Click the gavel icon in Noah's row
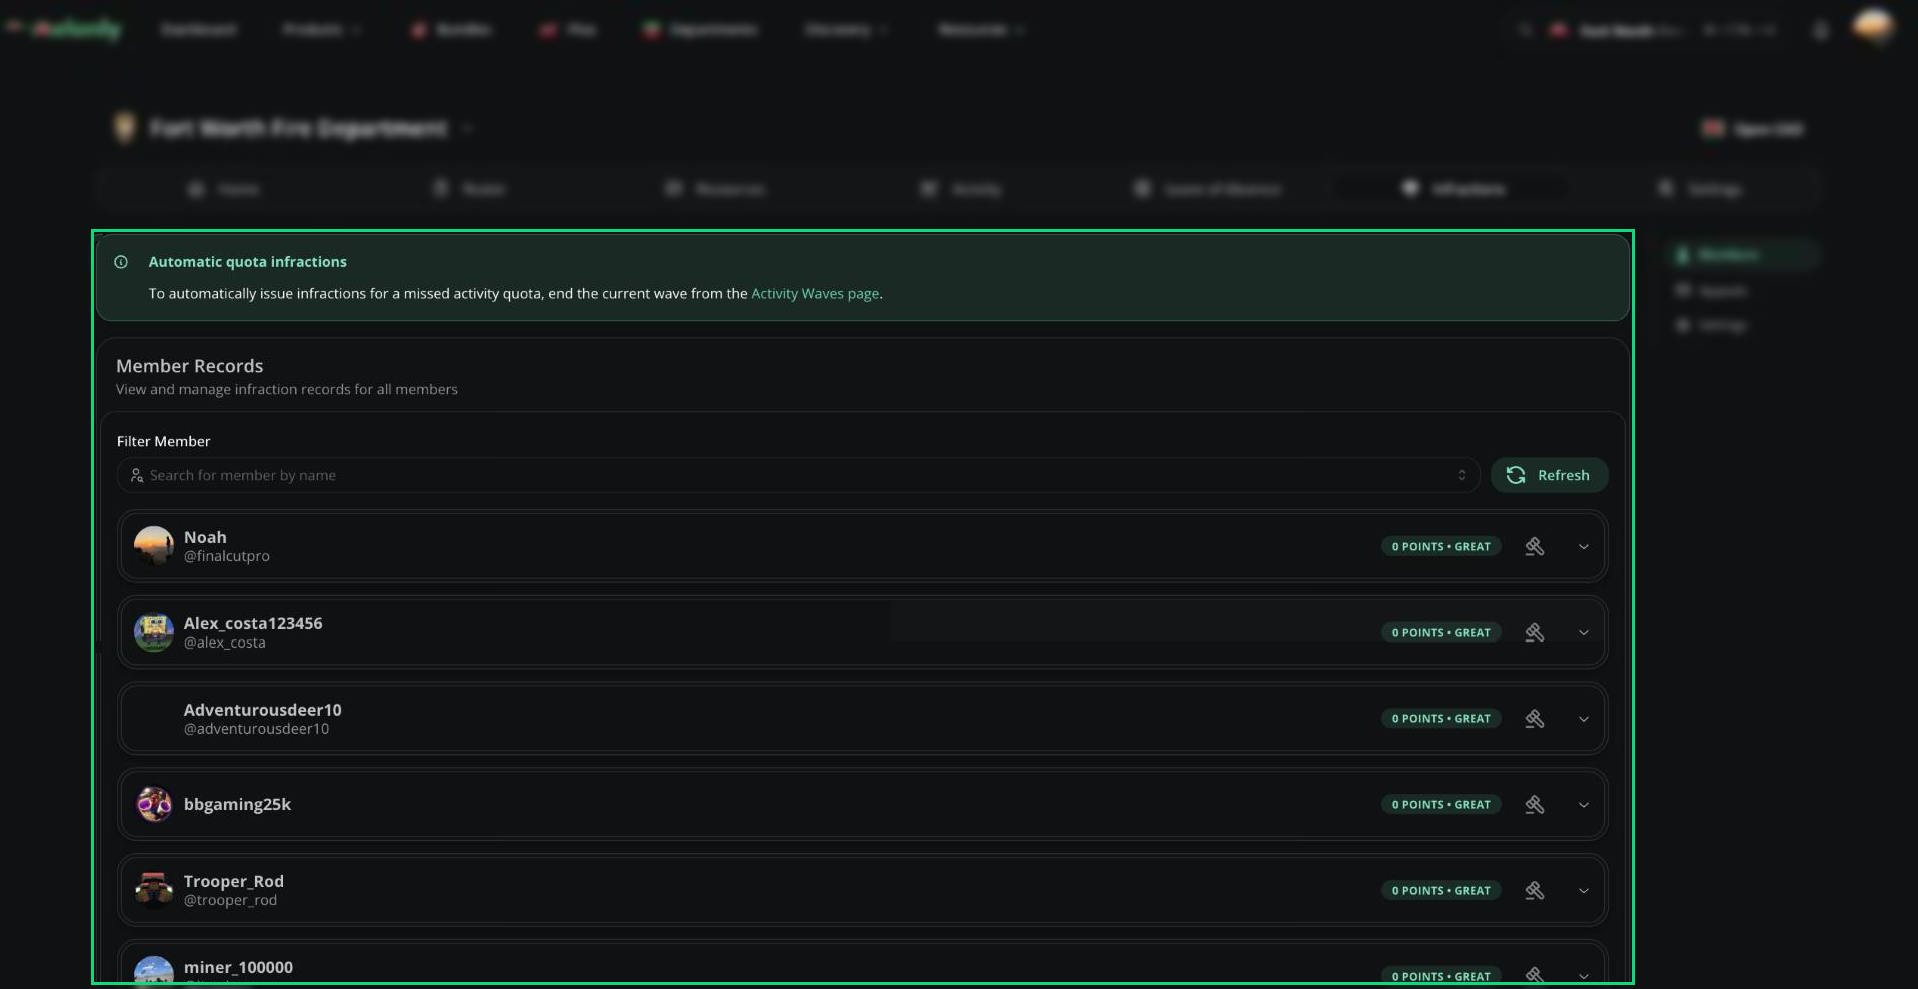 point(1535,547)
